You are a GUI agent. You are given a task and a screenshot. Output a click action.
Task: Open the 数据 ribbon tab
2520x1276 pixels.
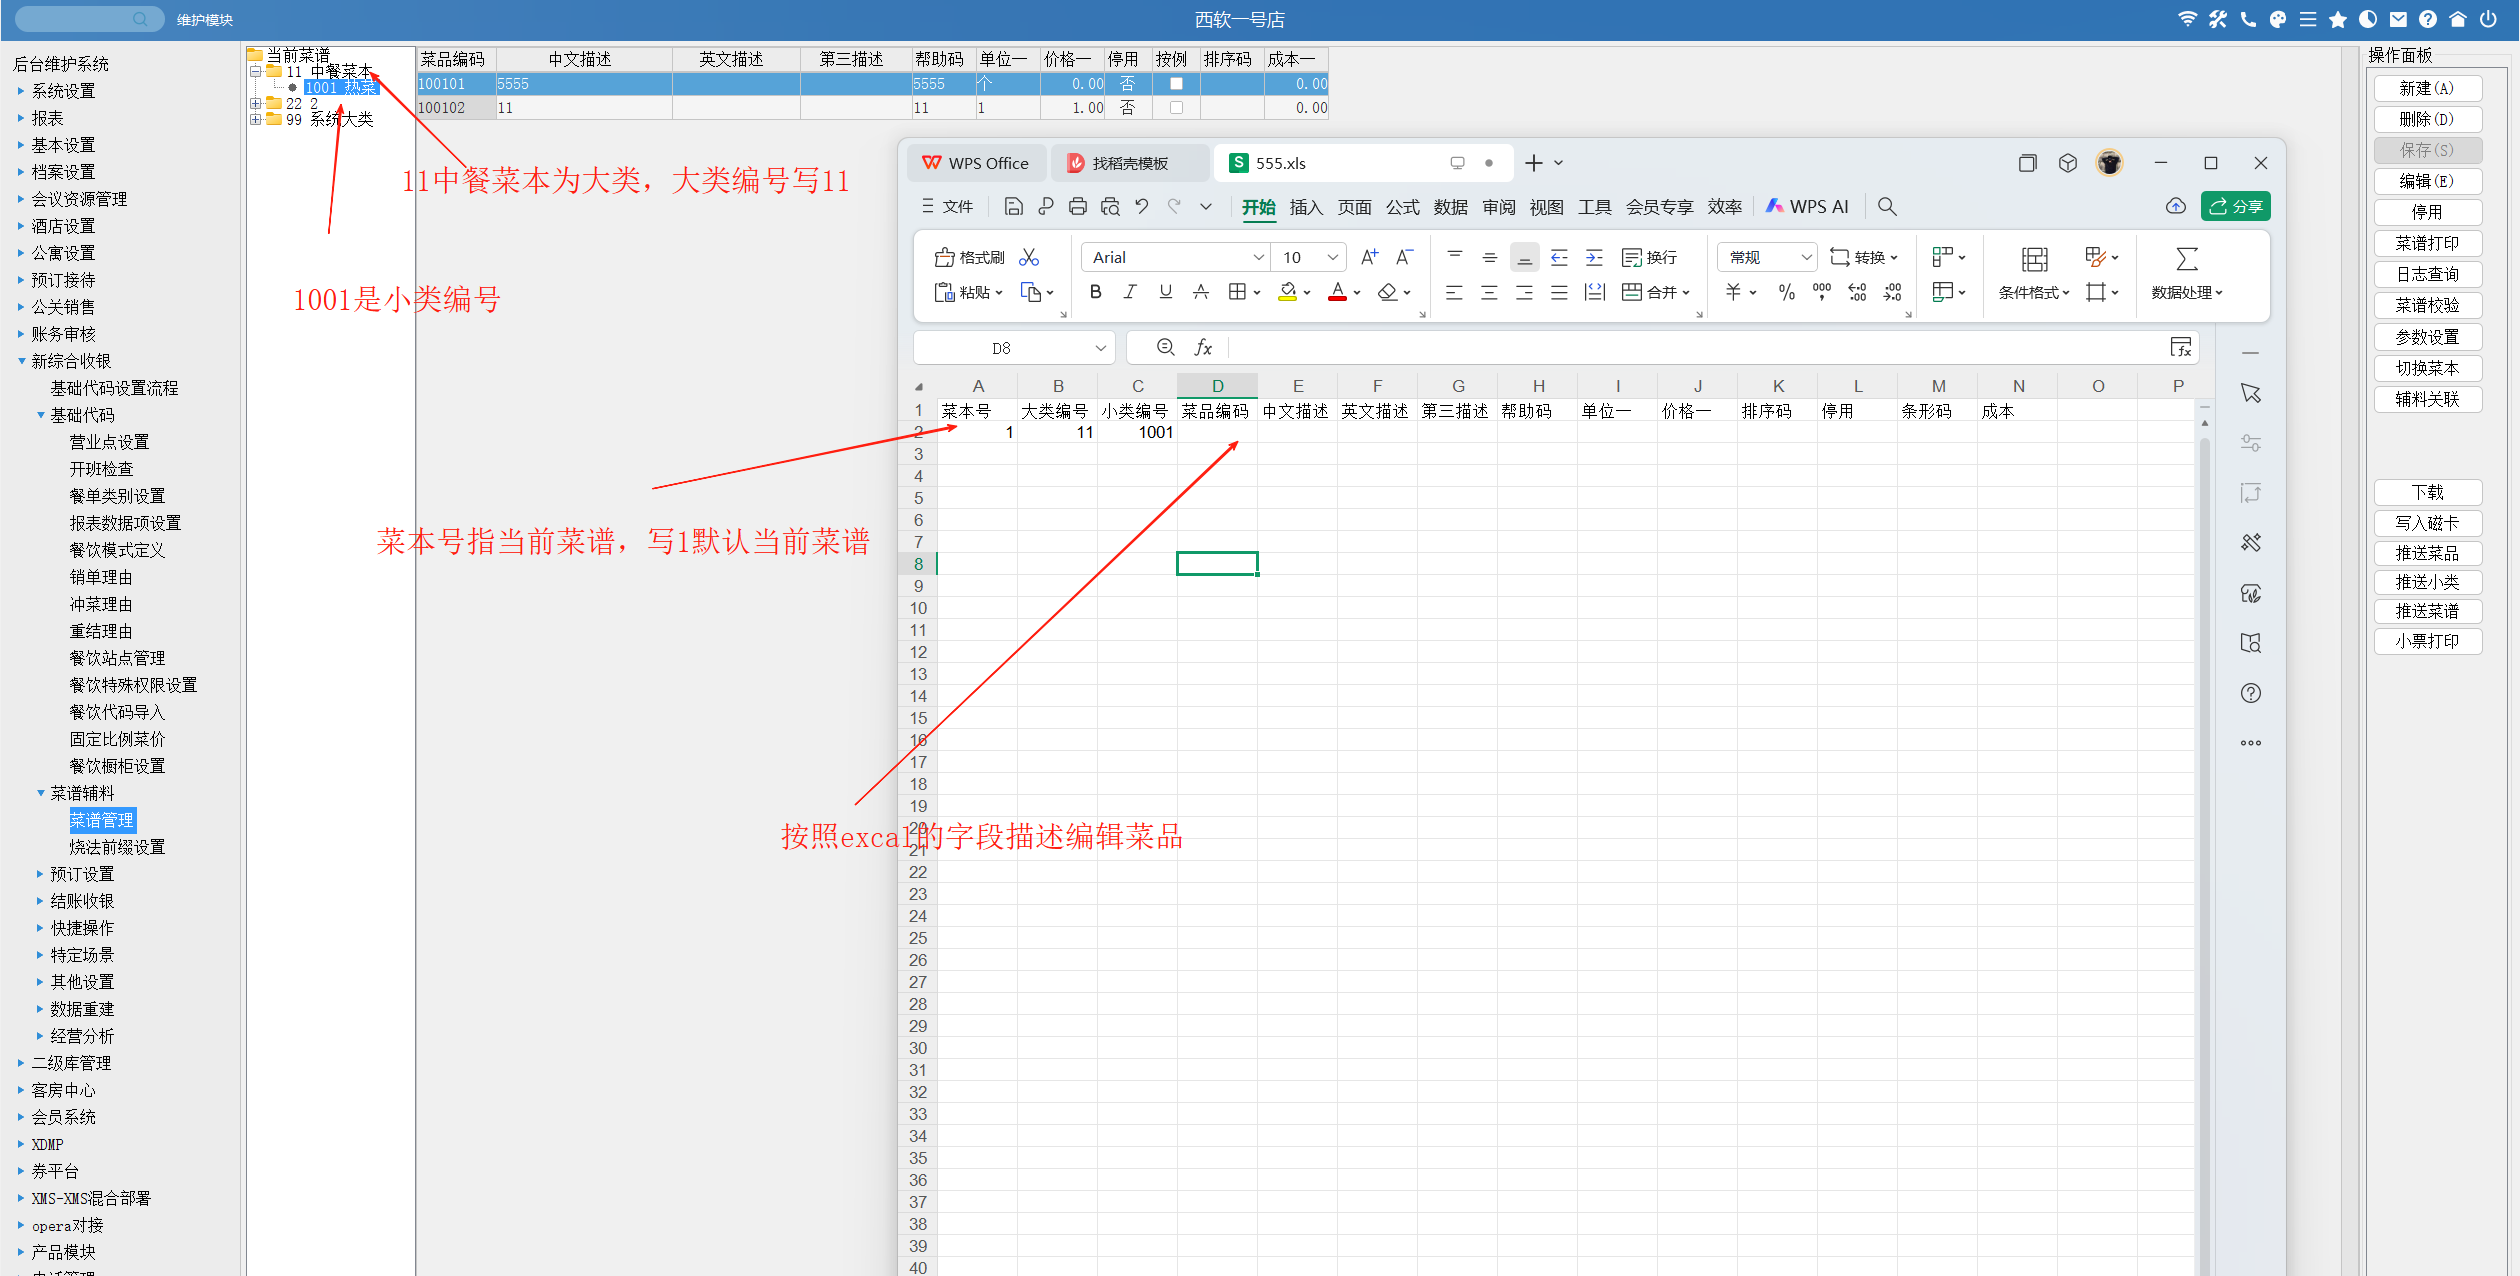pos(1450,207)
